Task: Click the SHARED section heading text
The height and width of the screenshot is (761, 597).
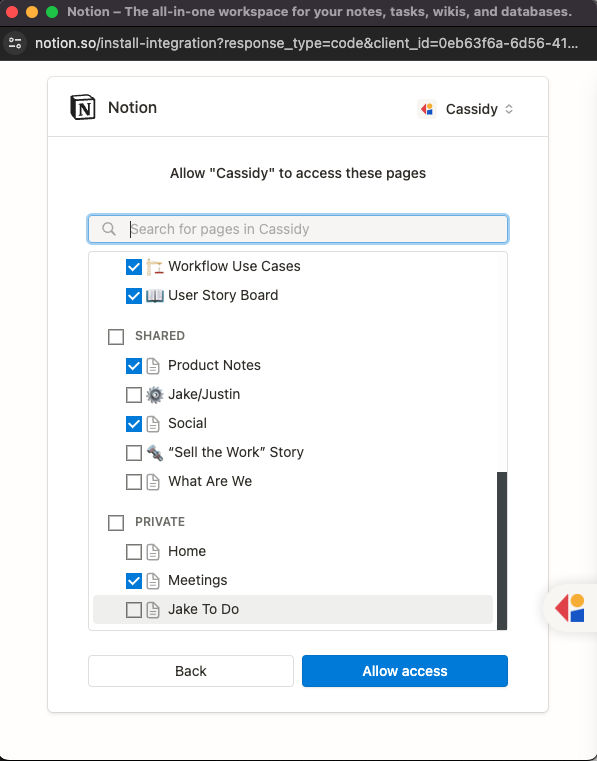Action: (160, 336)
